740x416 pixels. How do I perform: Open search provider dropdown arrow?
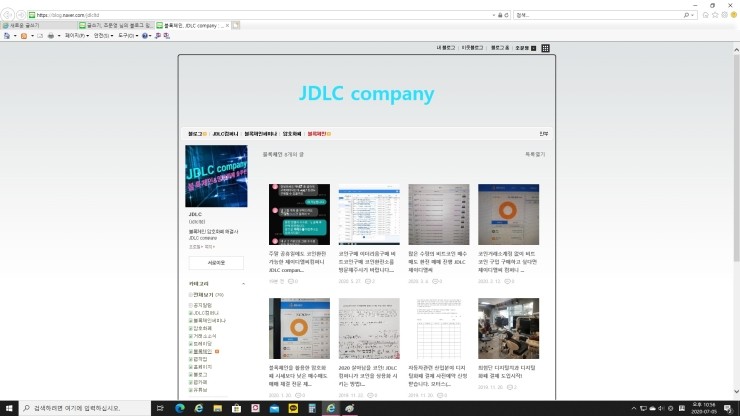[x=692, y=15]
